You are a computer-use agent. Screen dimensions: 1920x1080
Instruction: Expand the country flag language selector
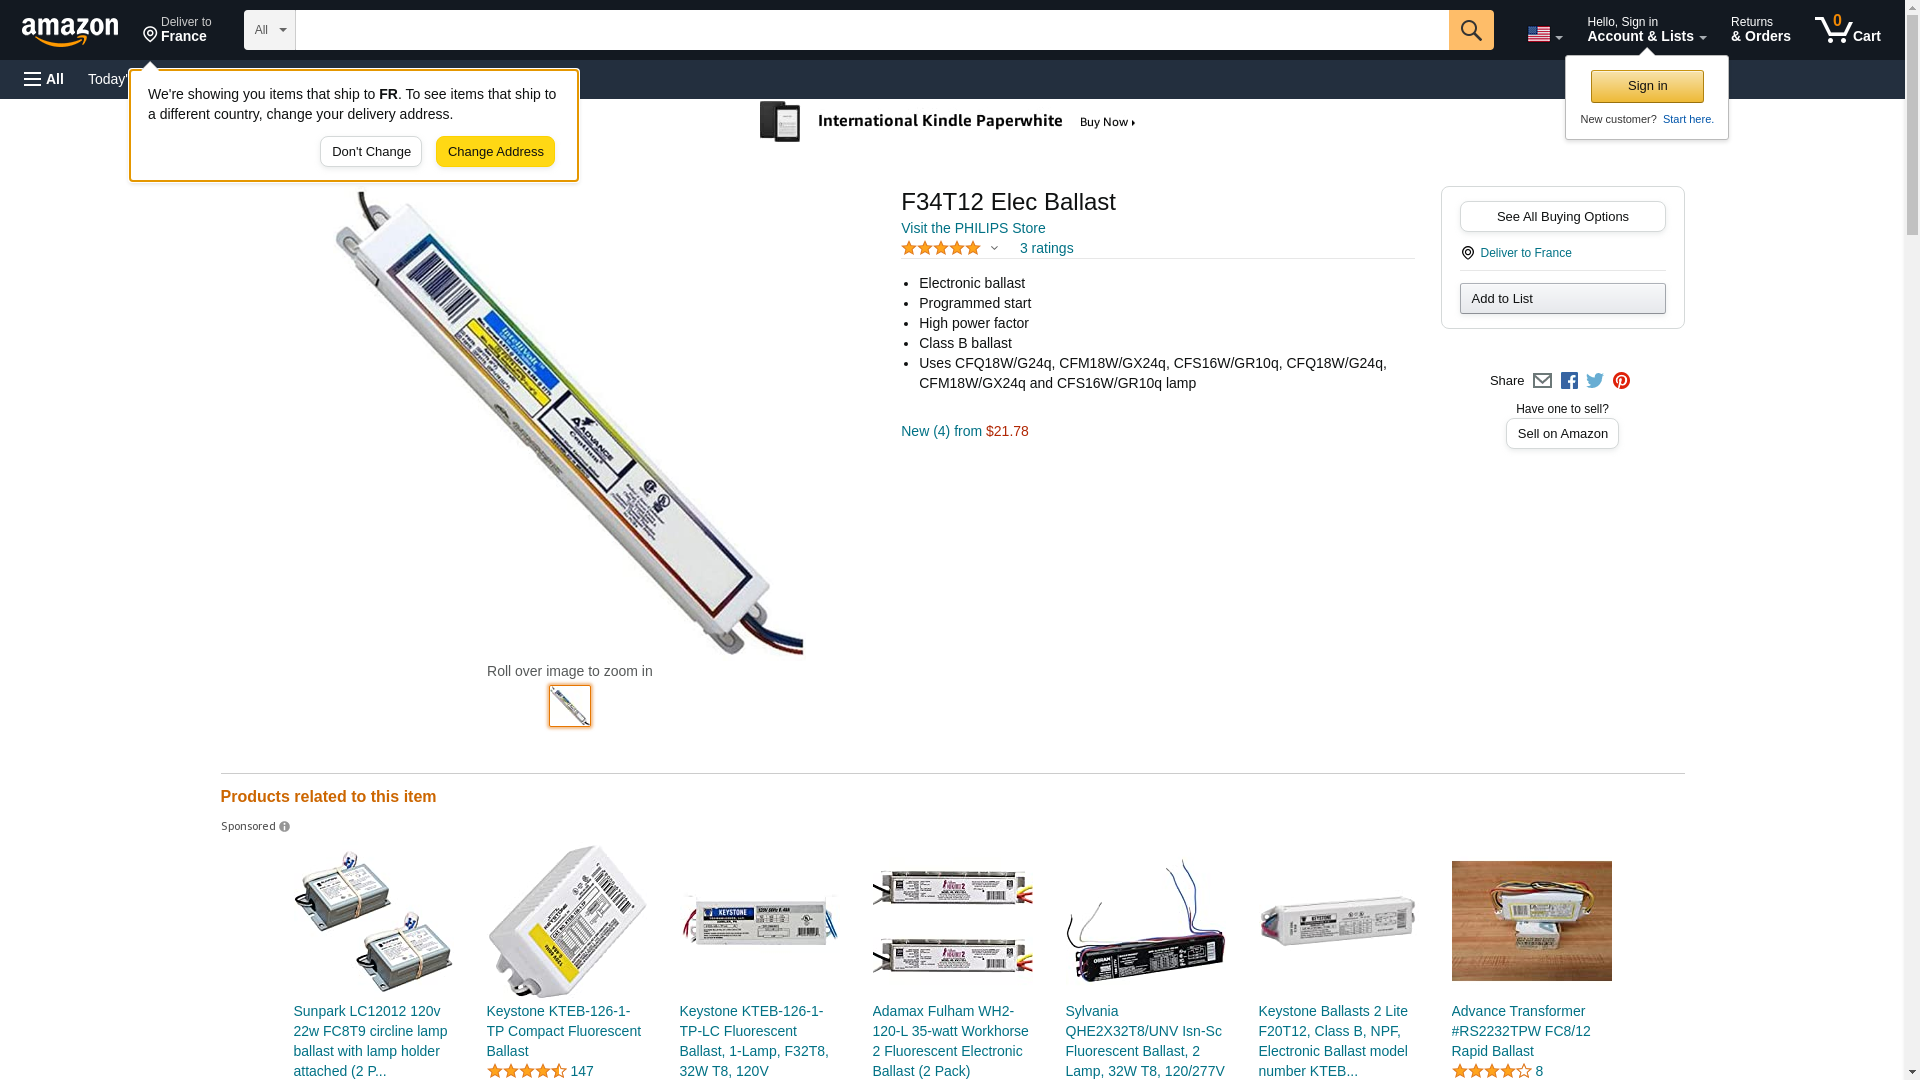tap(1545, 34)
